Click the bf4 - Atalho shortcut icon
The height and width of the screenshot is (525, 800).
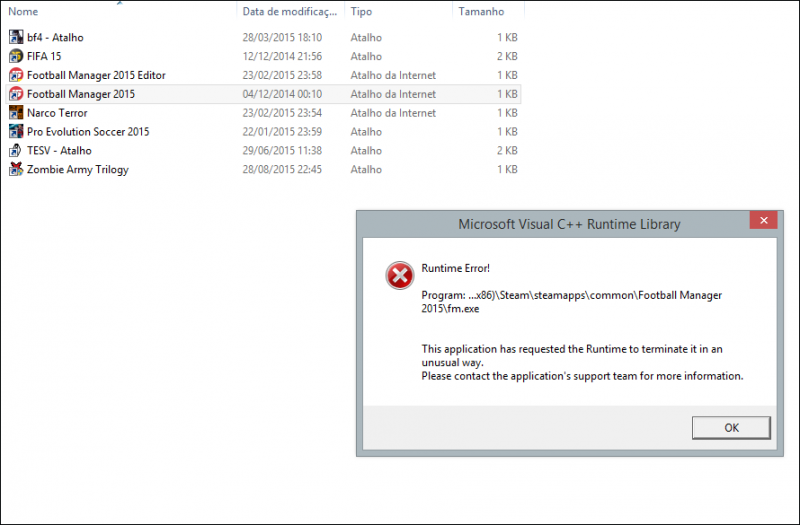pyautogui.click(x=16, y=37)
